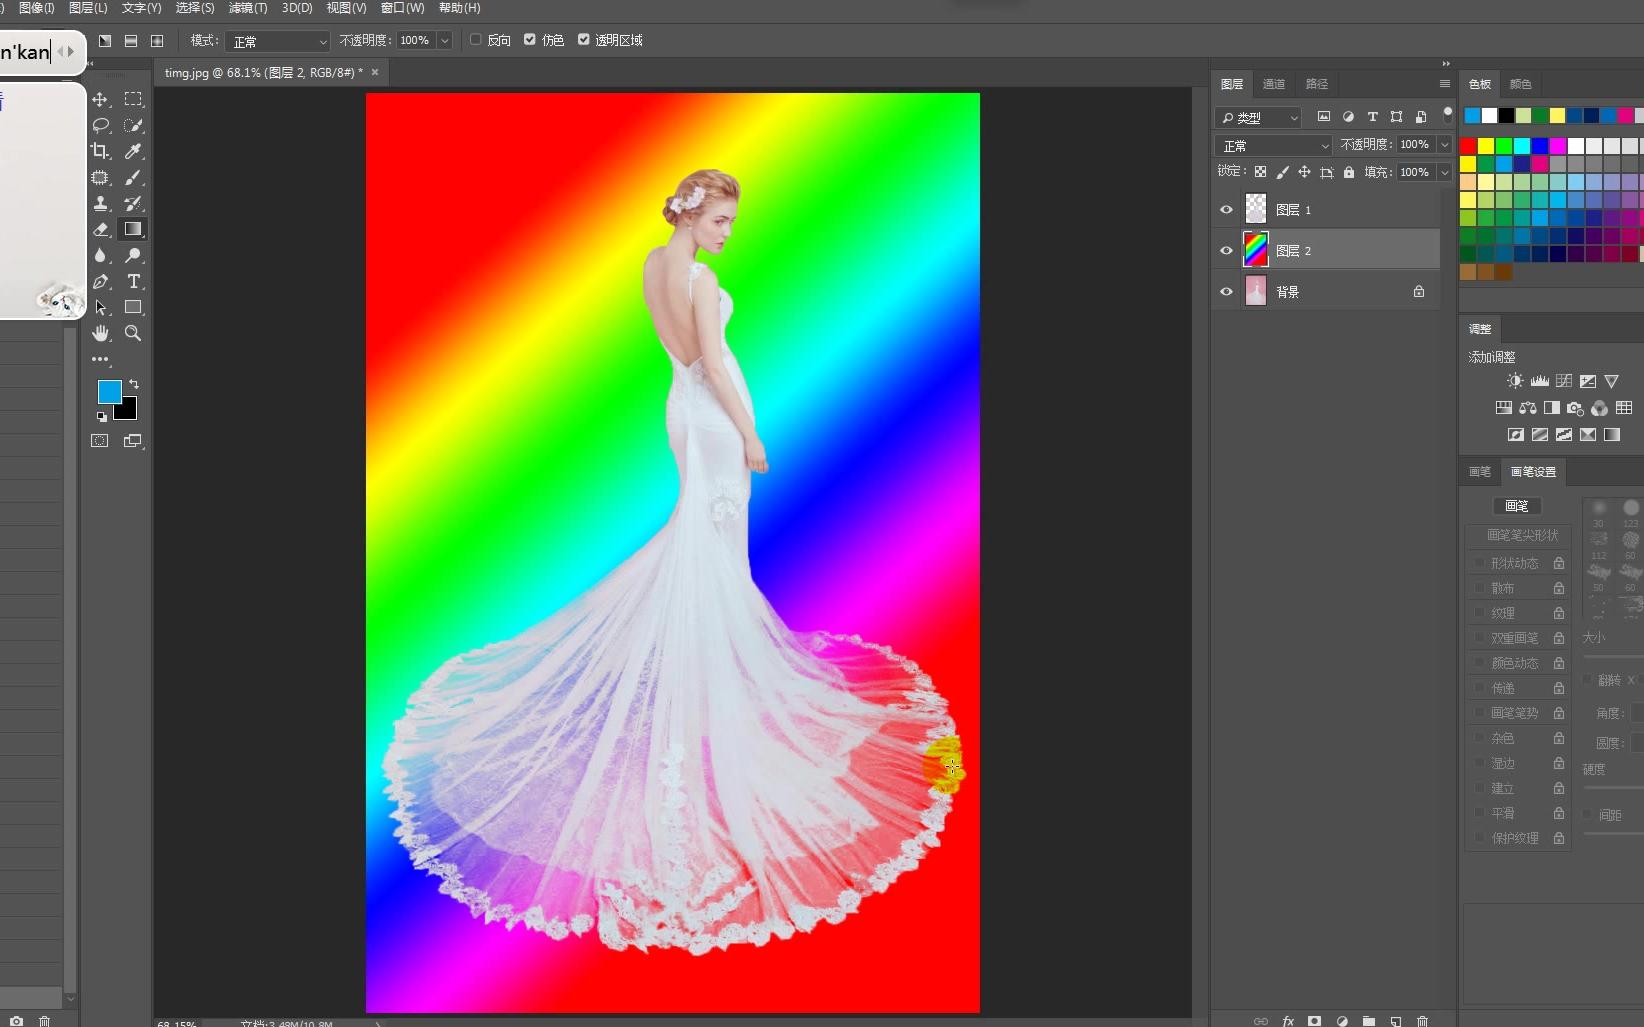The image size is (1644, 1027).
Task: Open 滤镜(T) menu
Action: click(248, 8)
